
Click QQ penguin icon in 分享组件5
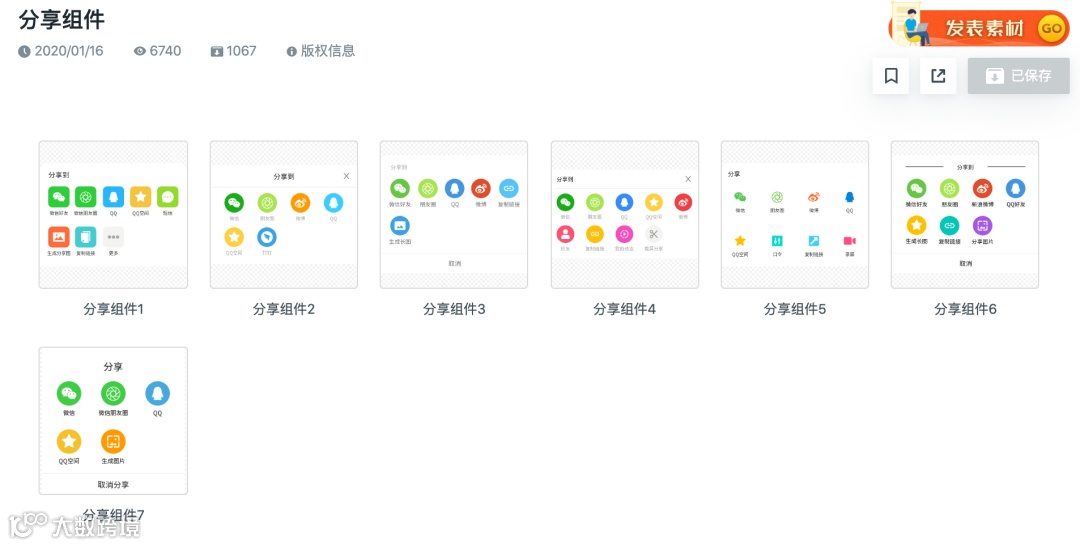pyautogui.click(x=849, y=197)
